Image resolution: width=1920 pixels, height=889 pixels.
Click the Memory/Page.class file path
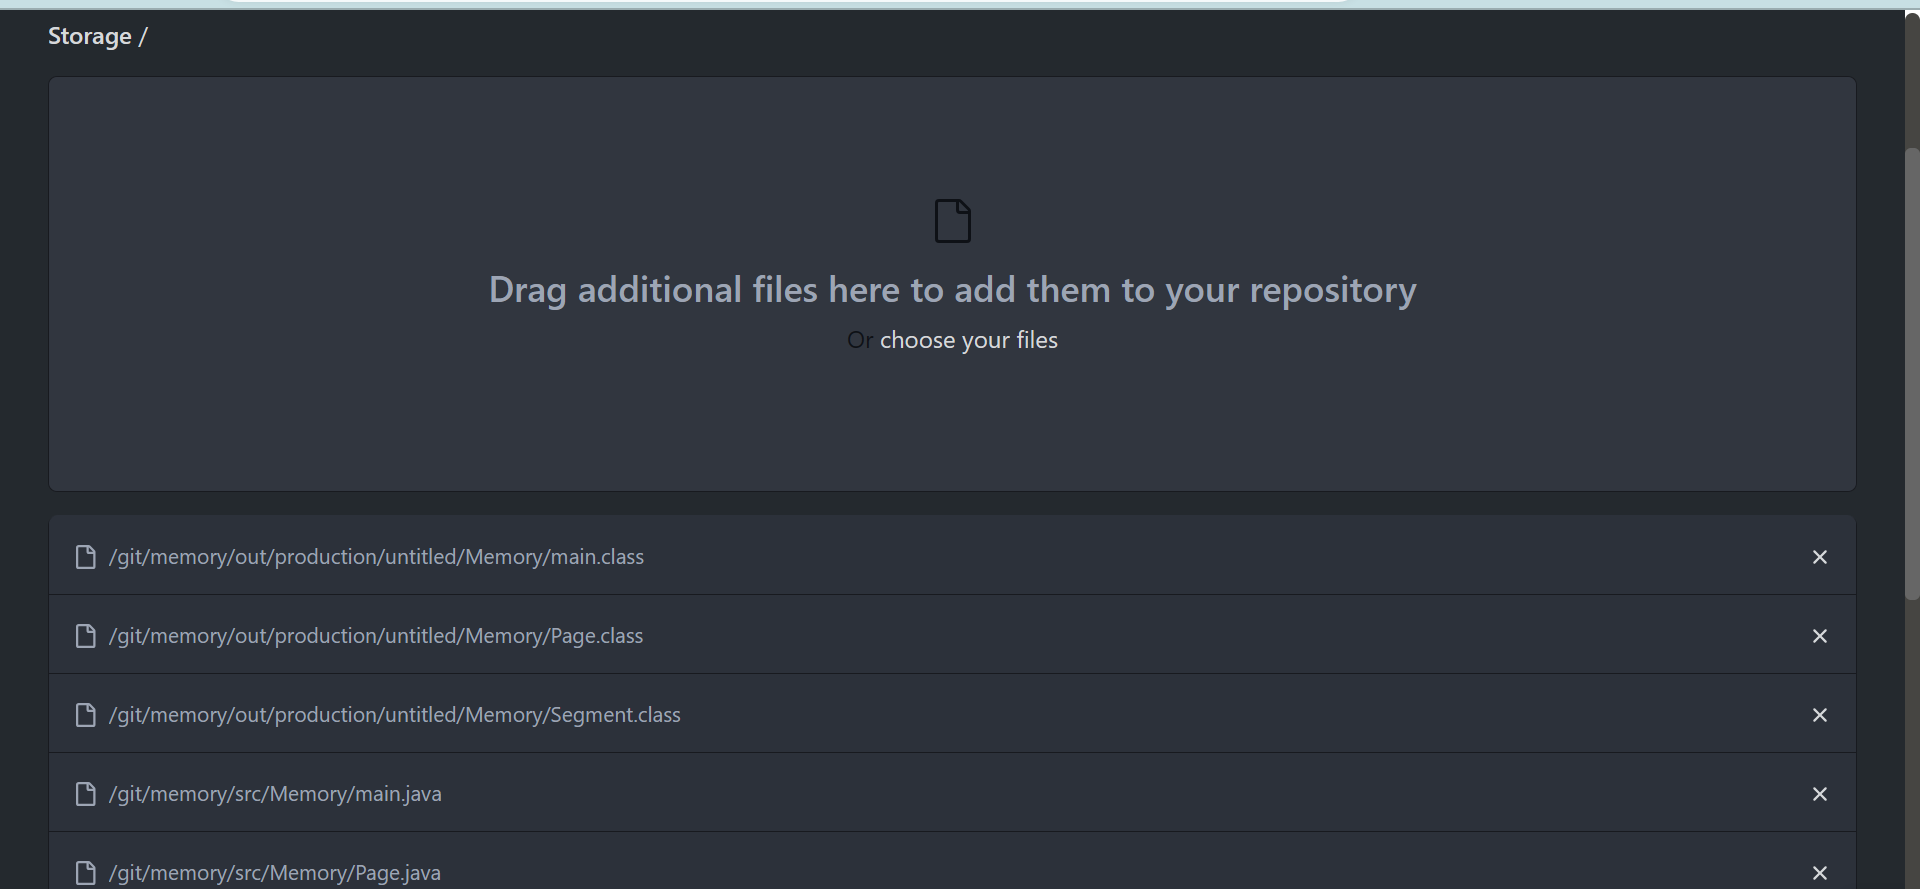[376, 636]
